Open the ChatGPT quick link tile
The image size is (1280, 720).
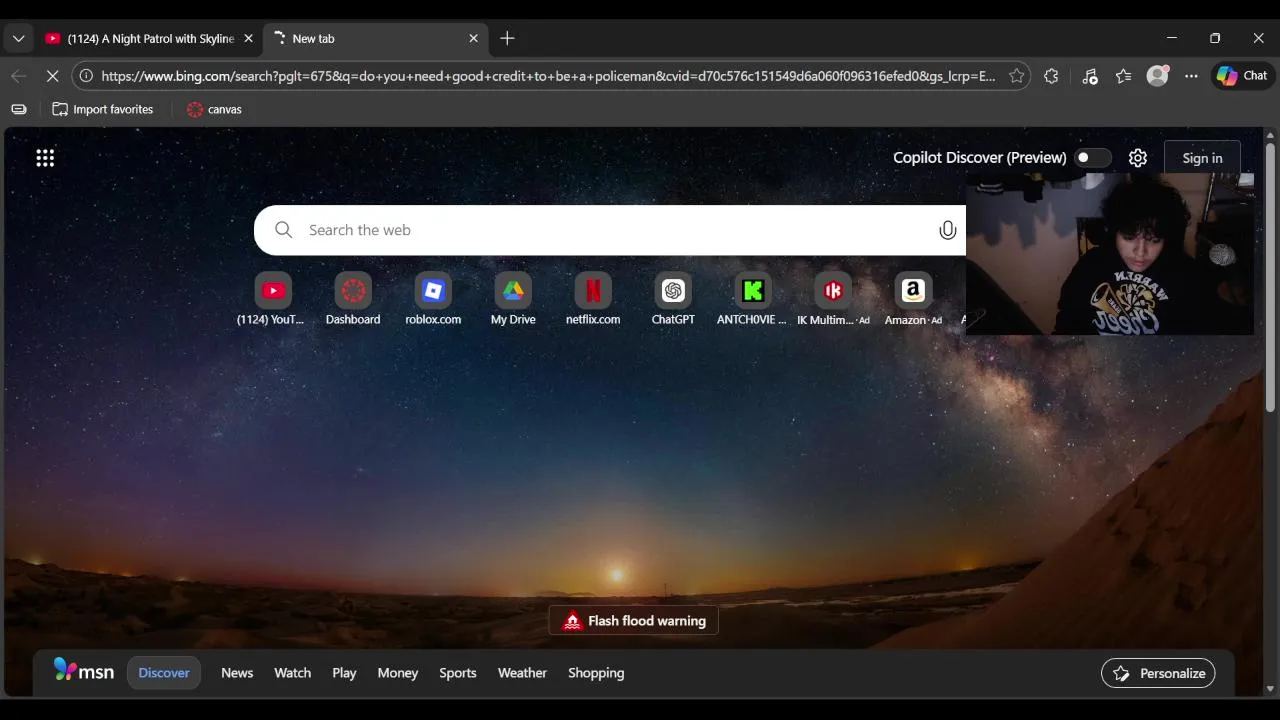(673, 299)
